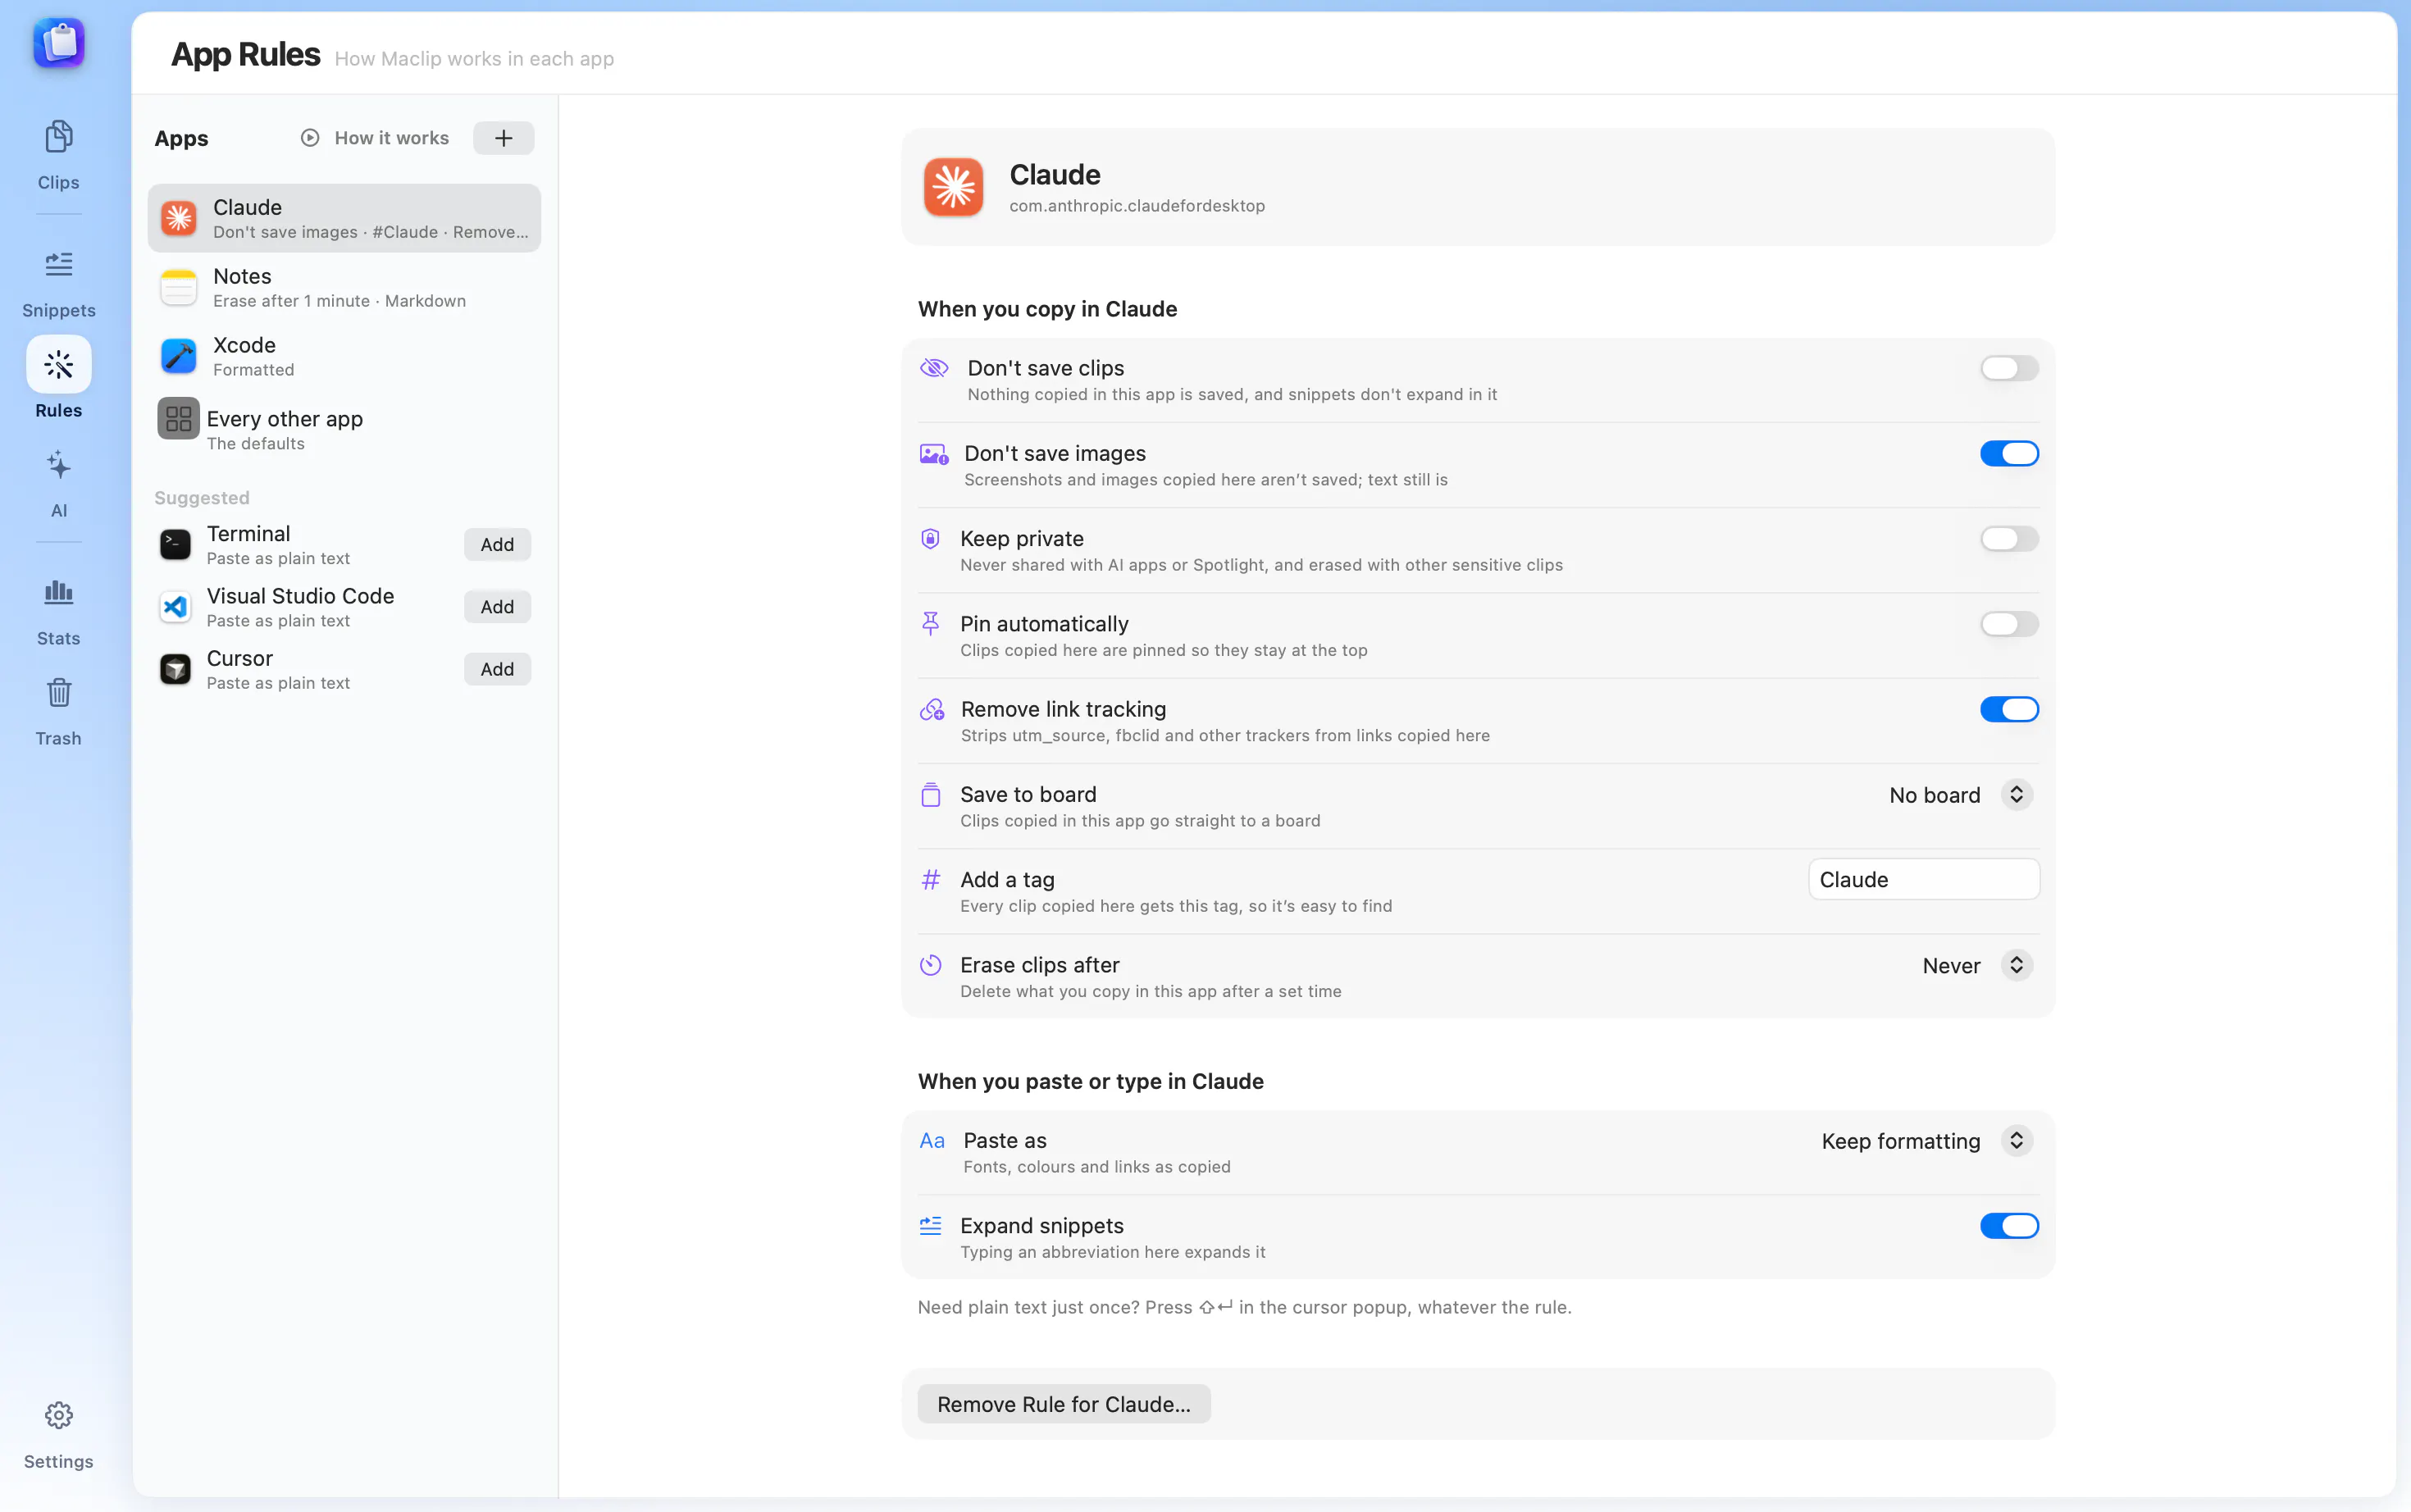This screenshot has width=2411, height=1512.
Task: Turn on the Keep private switch
Action: [x=2009, y=539]
